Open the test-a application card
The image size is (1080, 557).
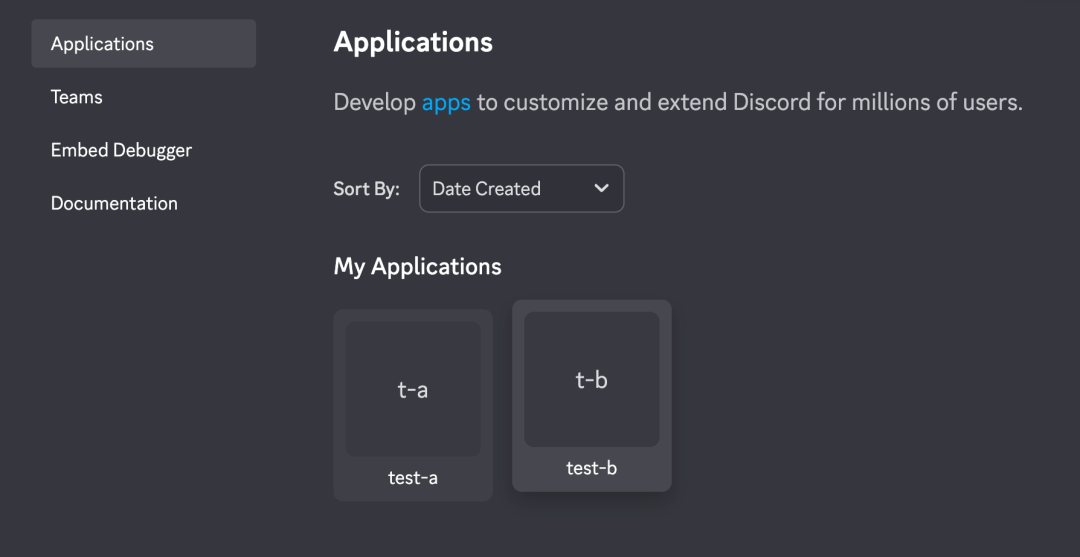pyautogui.click(x=413, y=405)
